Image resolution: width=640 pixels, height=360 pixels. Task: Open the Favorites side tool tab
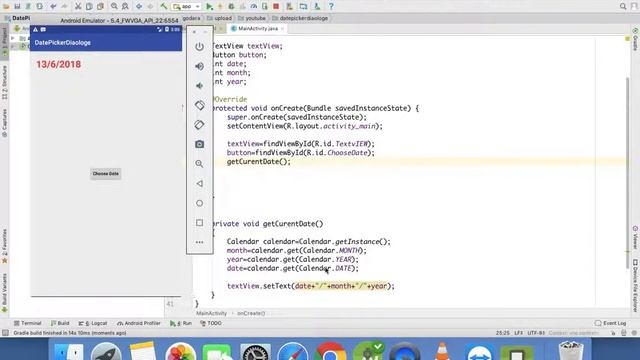click(4, 246)
